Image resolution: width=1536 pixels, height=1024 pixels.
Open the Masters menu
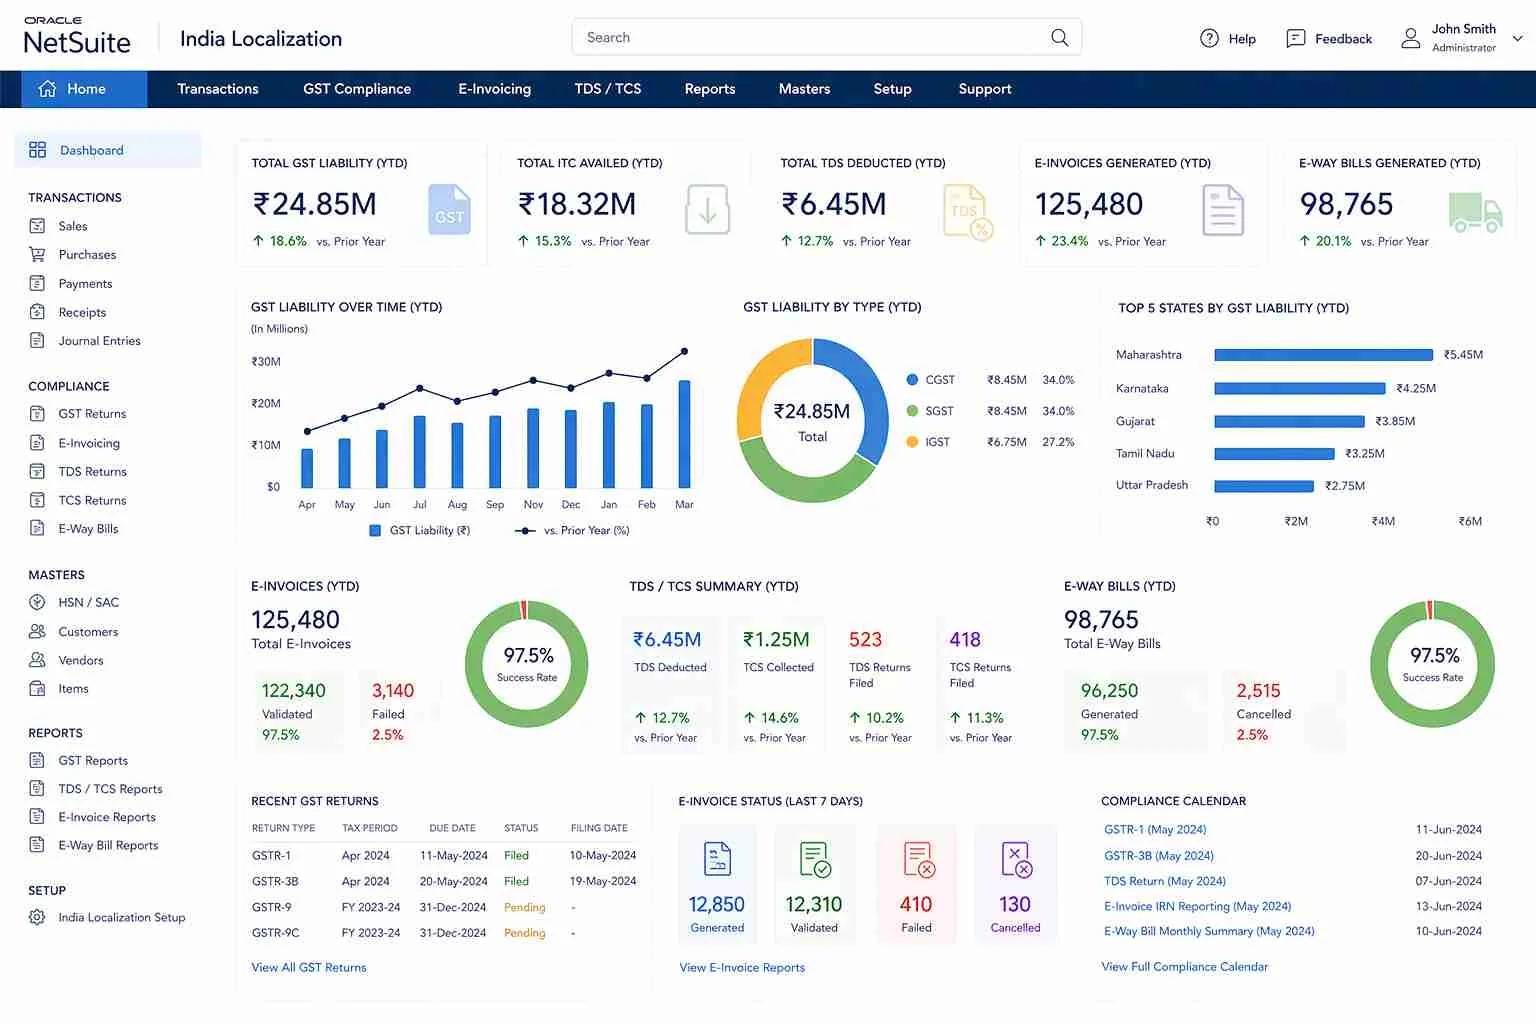[x=804, y=89]
